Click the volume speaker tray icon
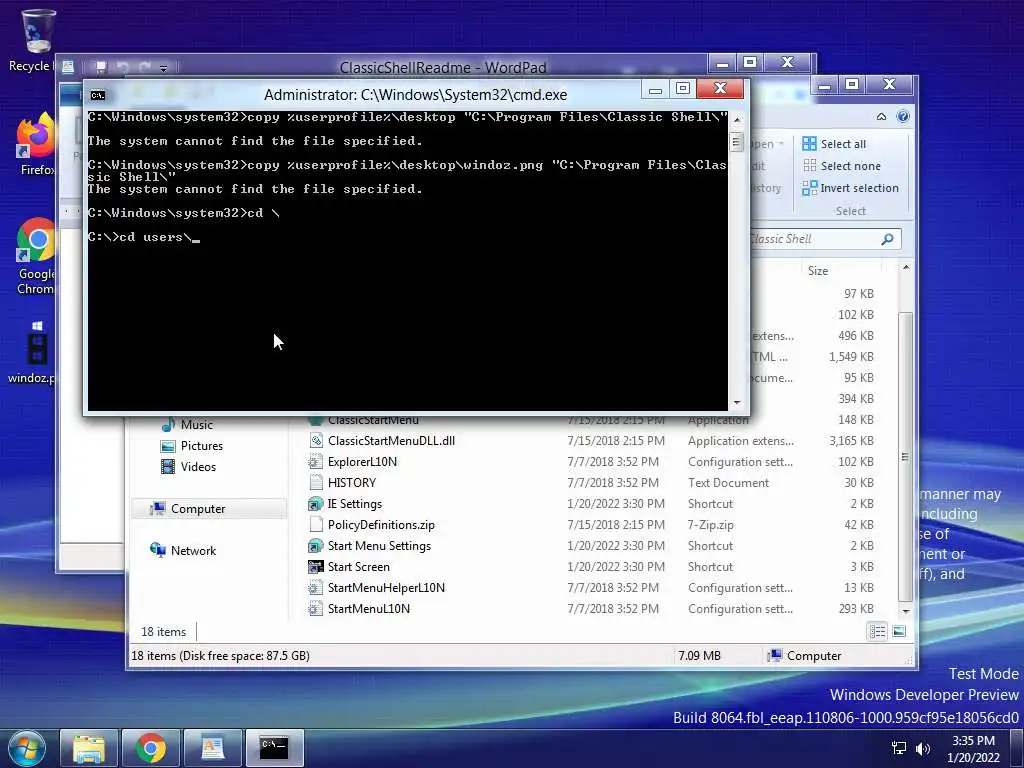1024x768 pixels. tap(923, 749)
